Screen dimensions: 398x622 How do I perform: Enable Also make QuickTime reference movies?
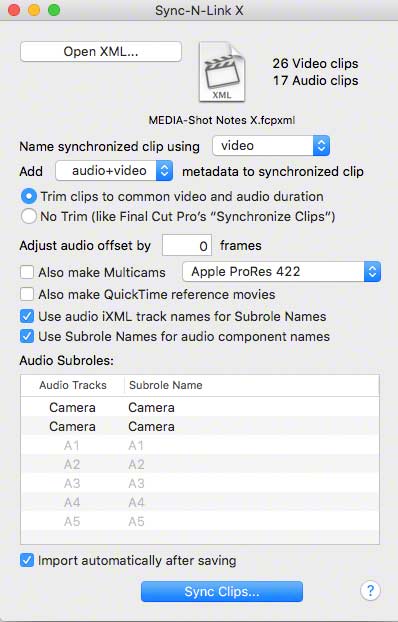point(27,294)
